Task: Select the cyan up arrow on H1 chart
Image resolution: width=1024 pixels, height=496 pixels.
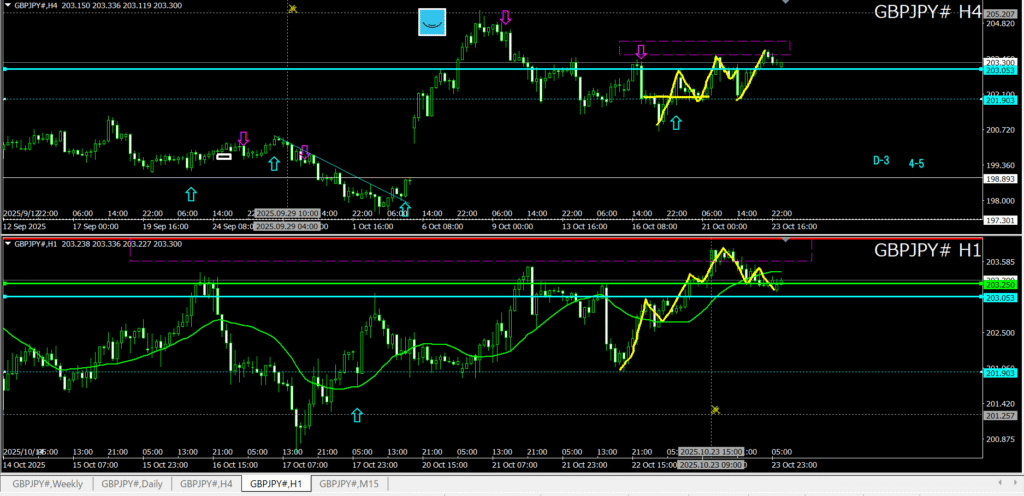Action: 357,414
